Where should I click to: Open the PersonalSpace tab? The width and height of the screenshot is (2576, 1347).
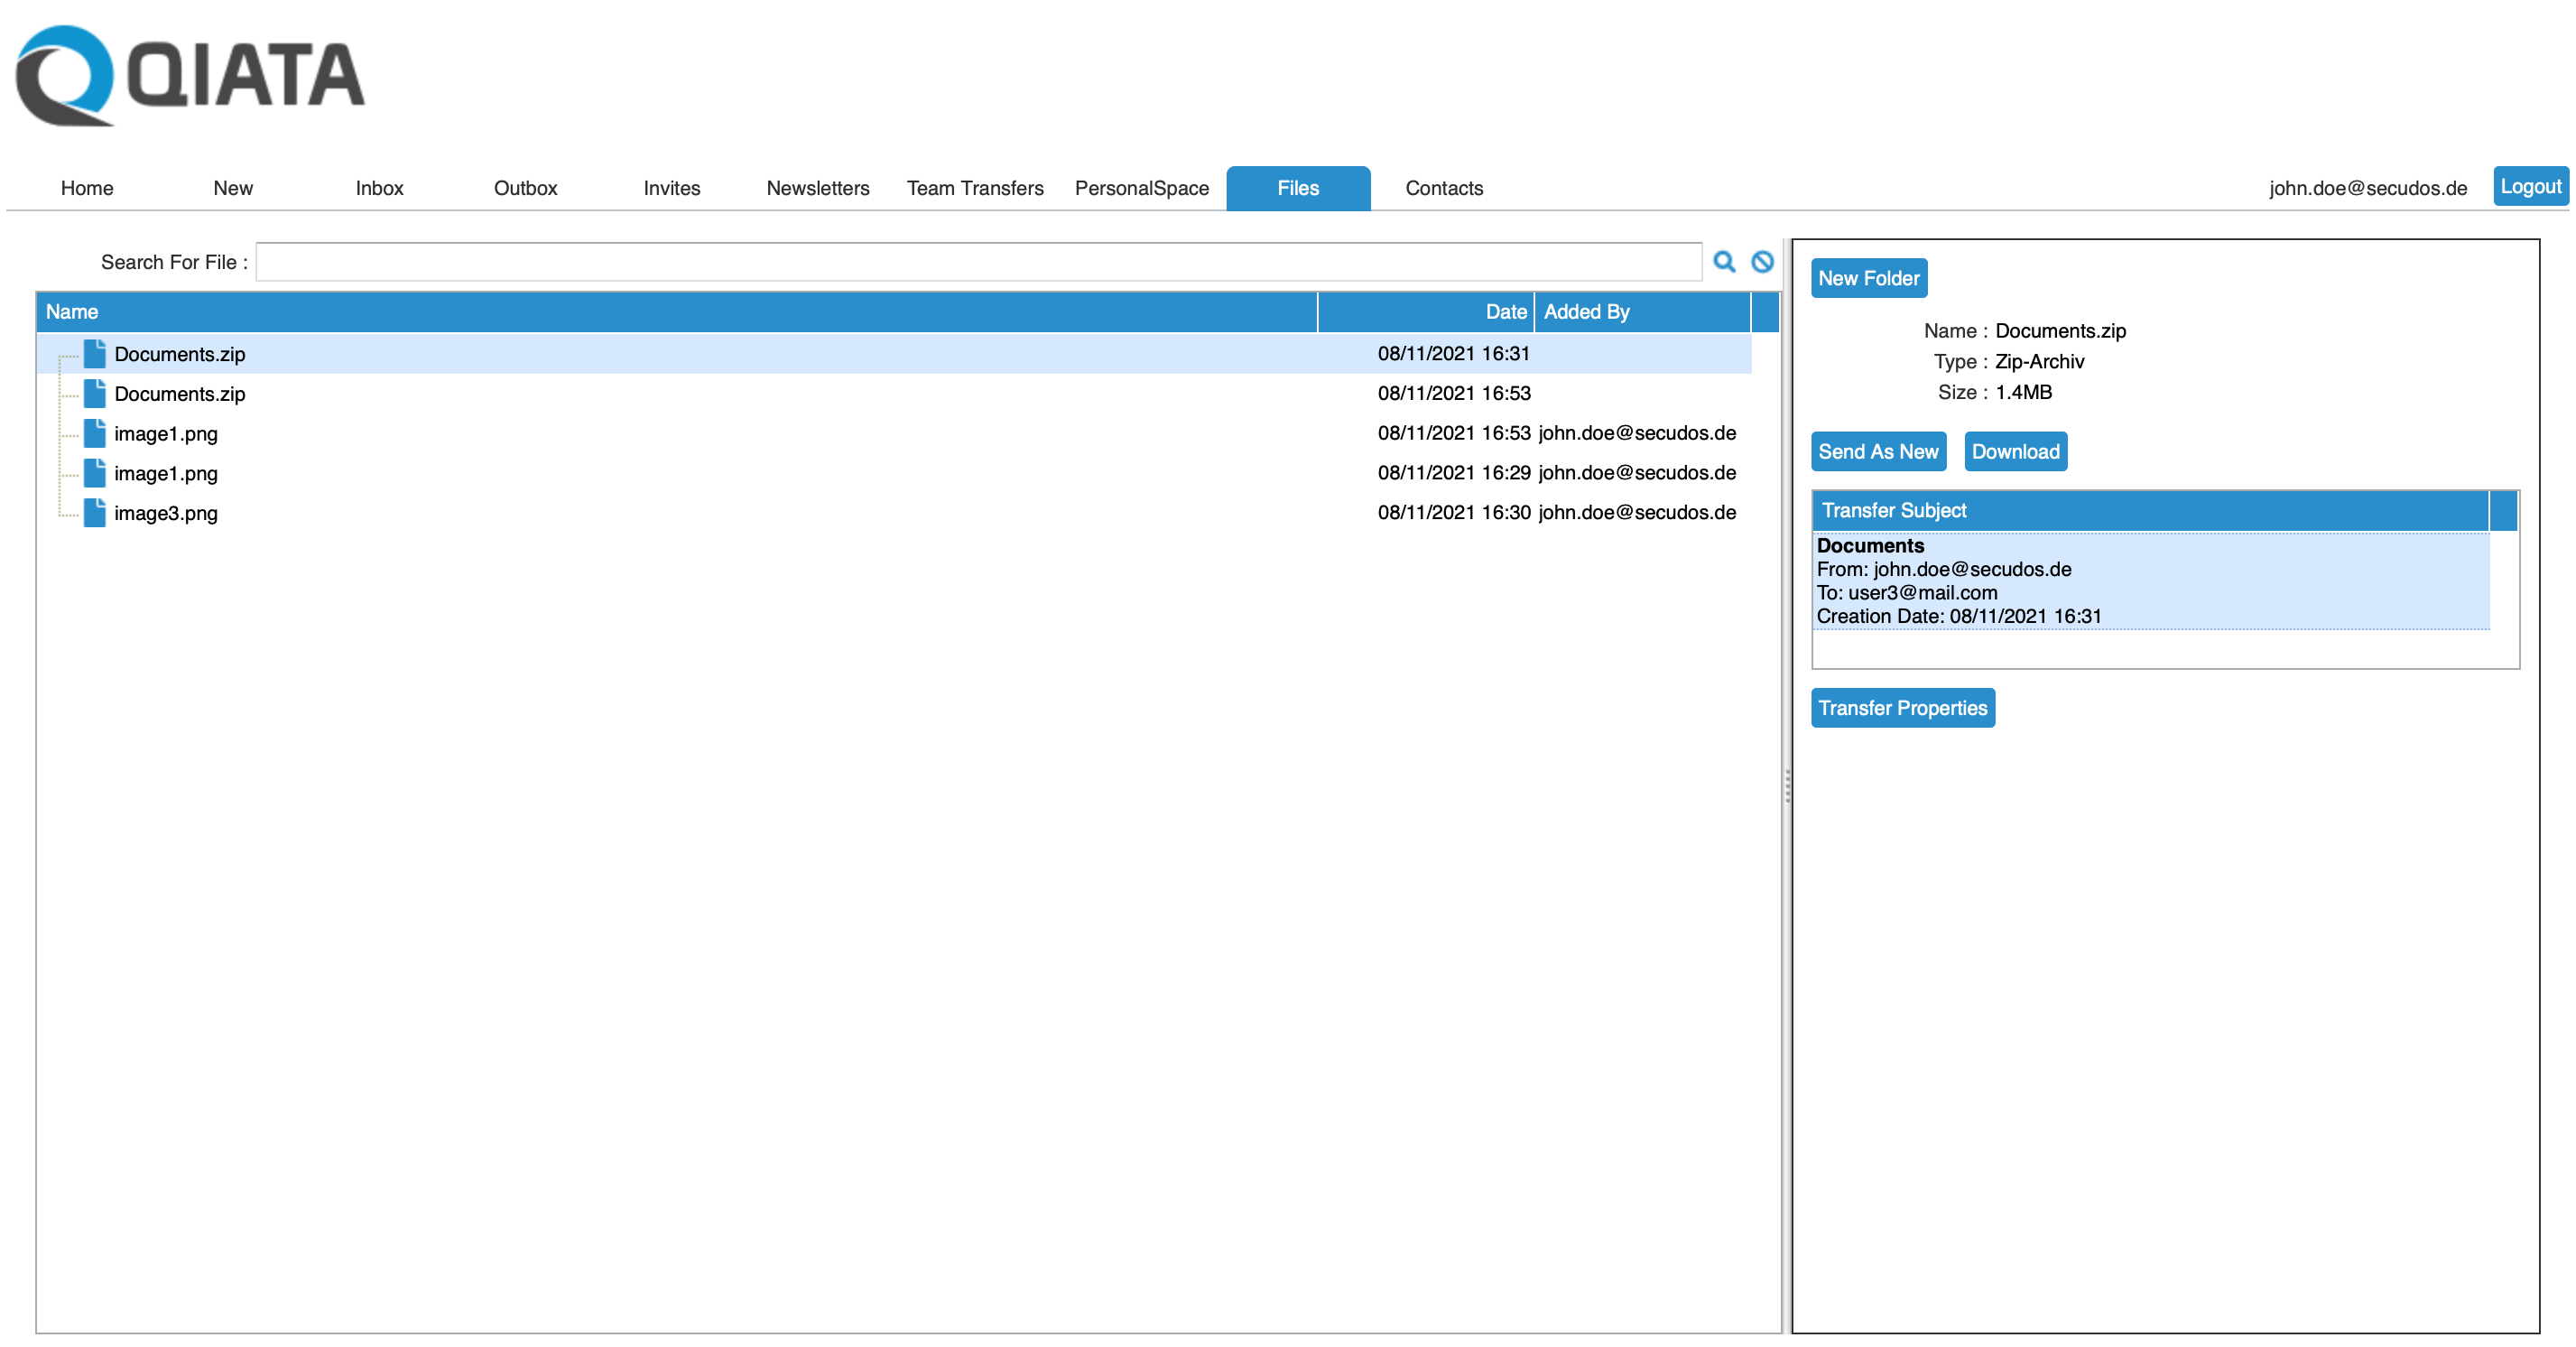pos(1141,188)
